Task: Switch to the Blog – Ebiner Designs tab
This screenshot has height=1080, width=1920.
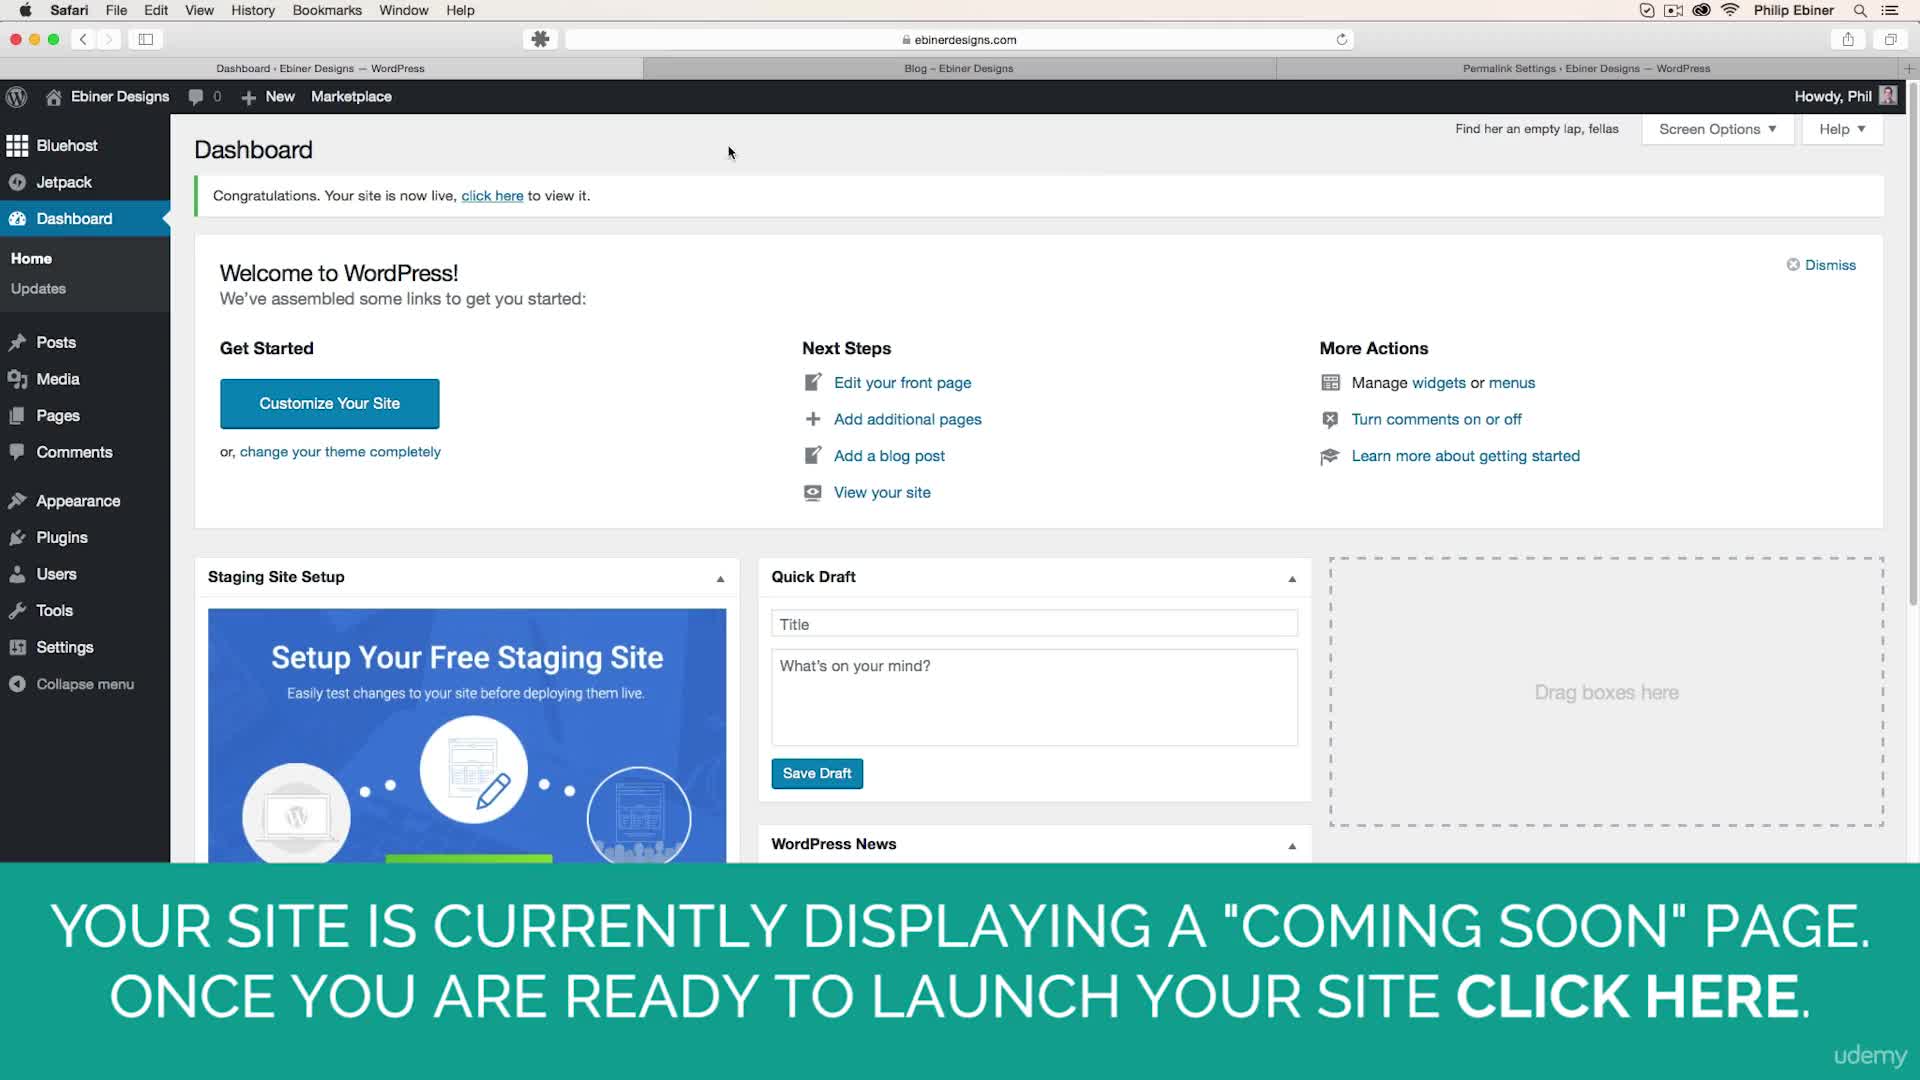Action: [x=958, y=68]
